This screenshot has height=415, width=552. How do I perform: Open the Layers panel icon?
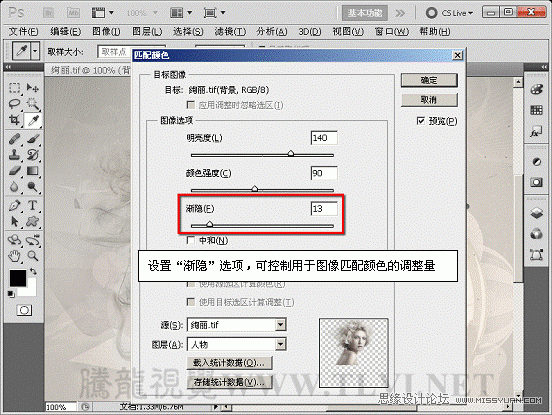point(536,213)
